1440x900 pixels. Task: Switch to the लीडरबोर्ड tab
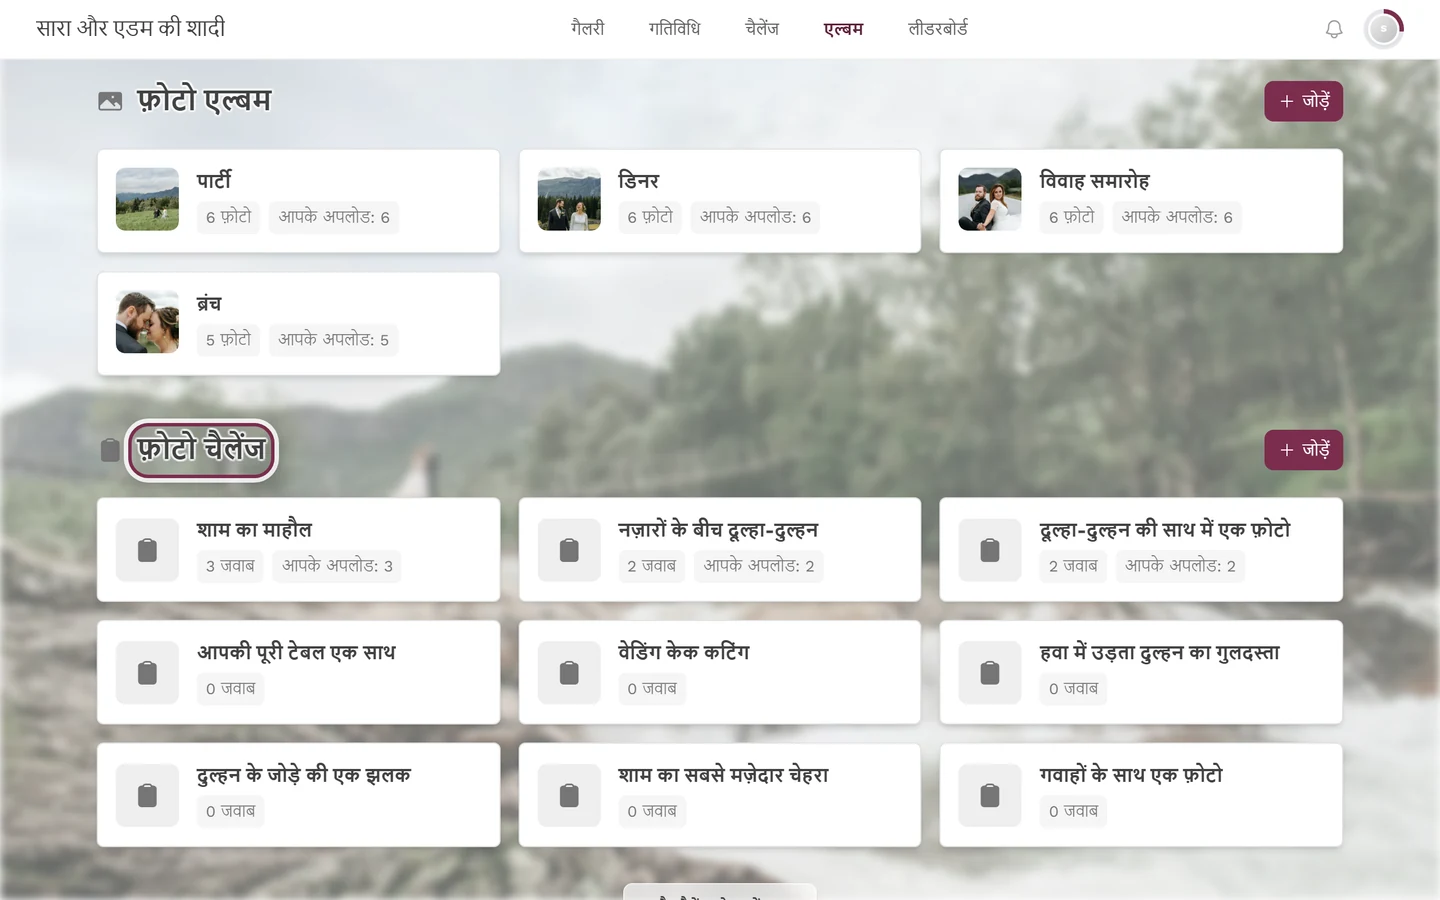pos(938,29)
